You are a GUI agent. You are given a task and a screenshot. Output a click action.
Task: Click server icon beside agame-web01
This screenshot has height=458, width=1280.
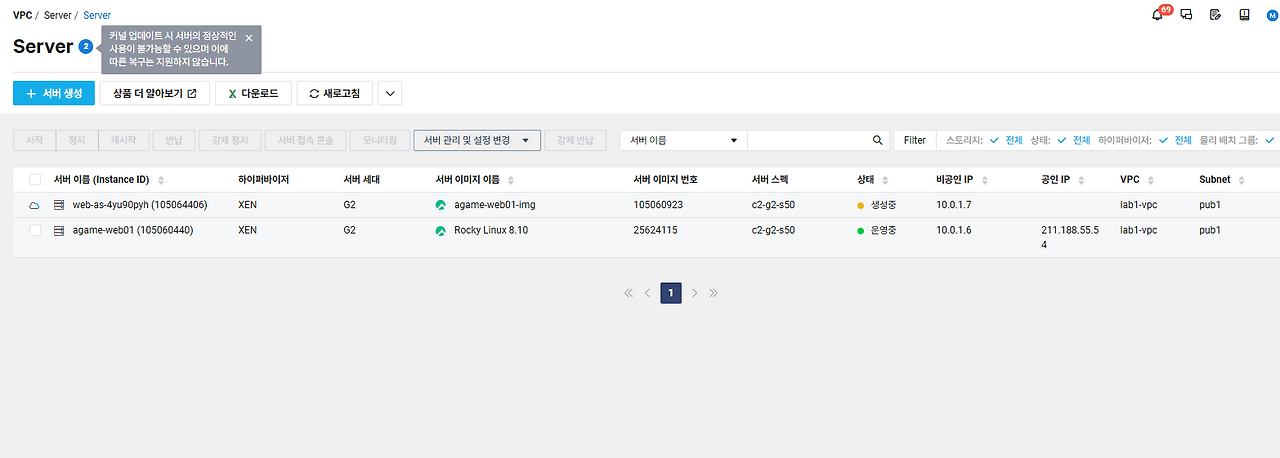59,230
